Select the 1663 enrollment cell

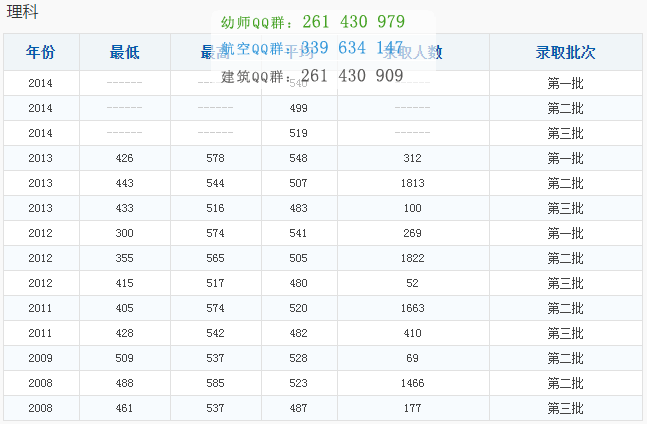tap(412, 308)
